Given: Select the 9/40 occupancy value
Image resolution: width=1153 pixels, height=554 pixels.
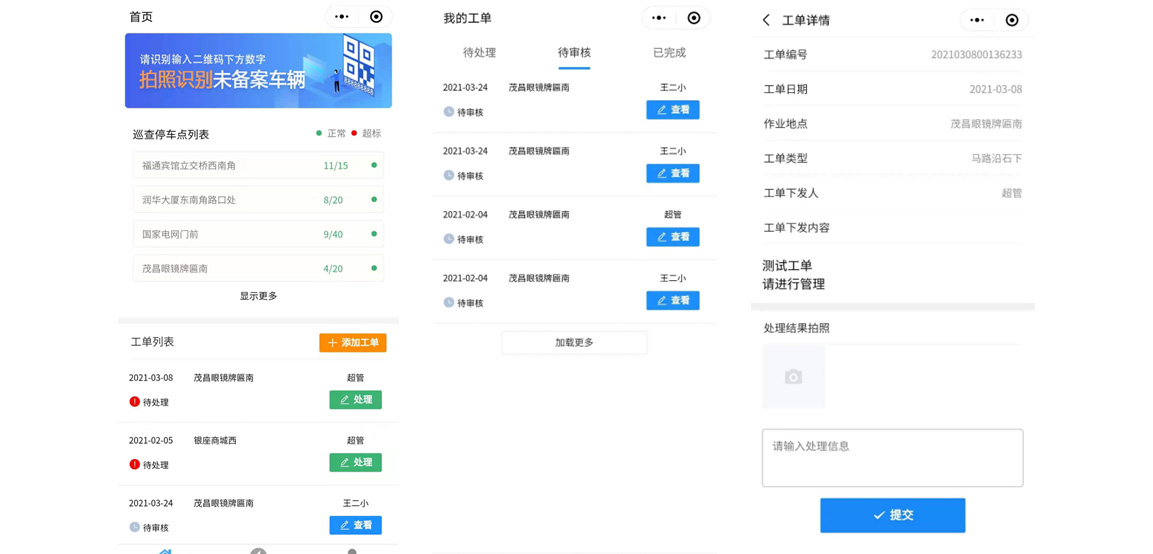Looking at the screenshot, I should tap(333, 234).
